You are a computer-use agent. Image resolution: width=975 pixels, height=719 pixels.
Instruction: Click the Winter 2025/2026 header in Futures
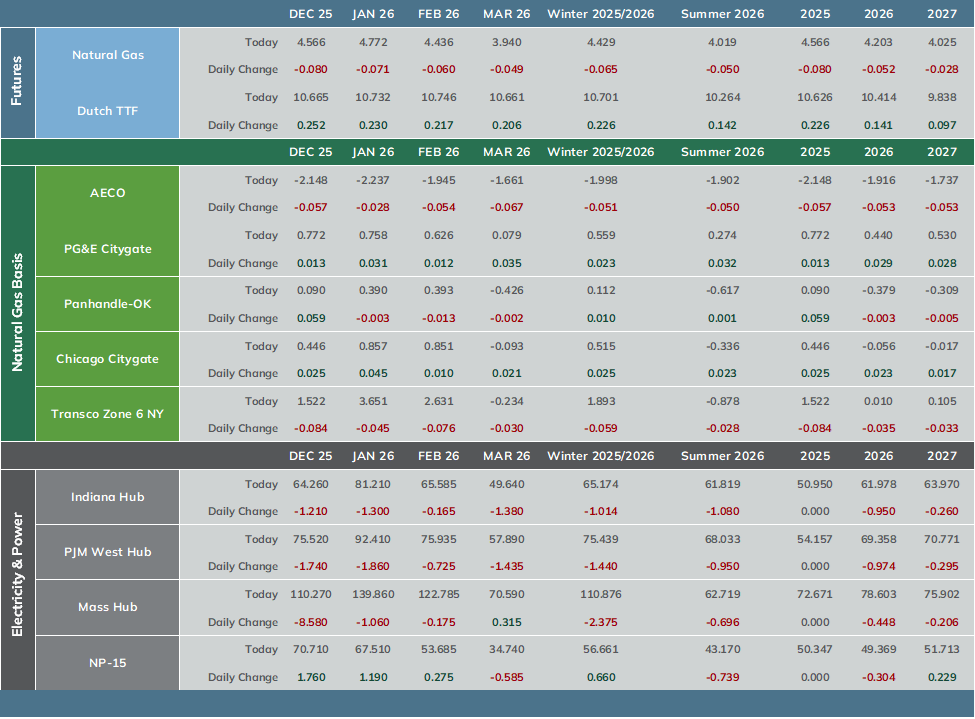(601, 14)
